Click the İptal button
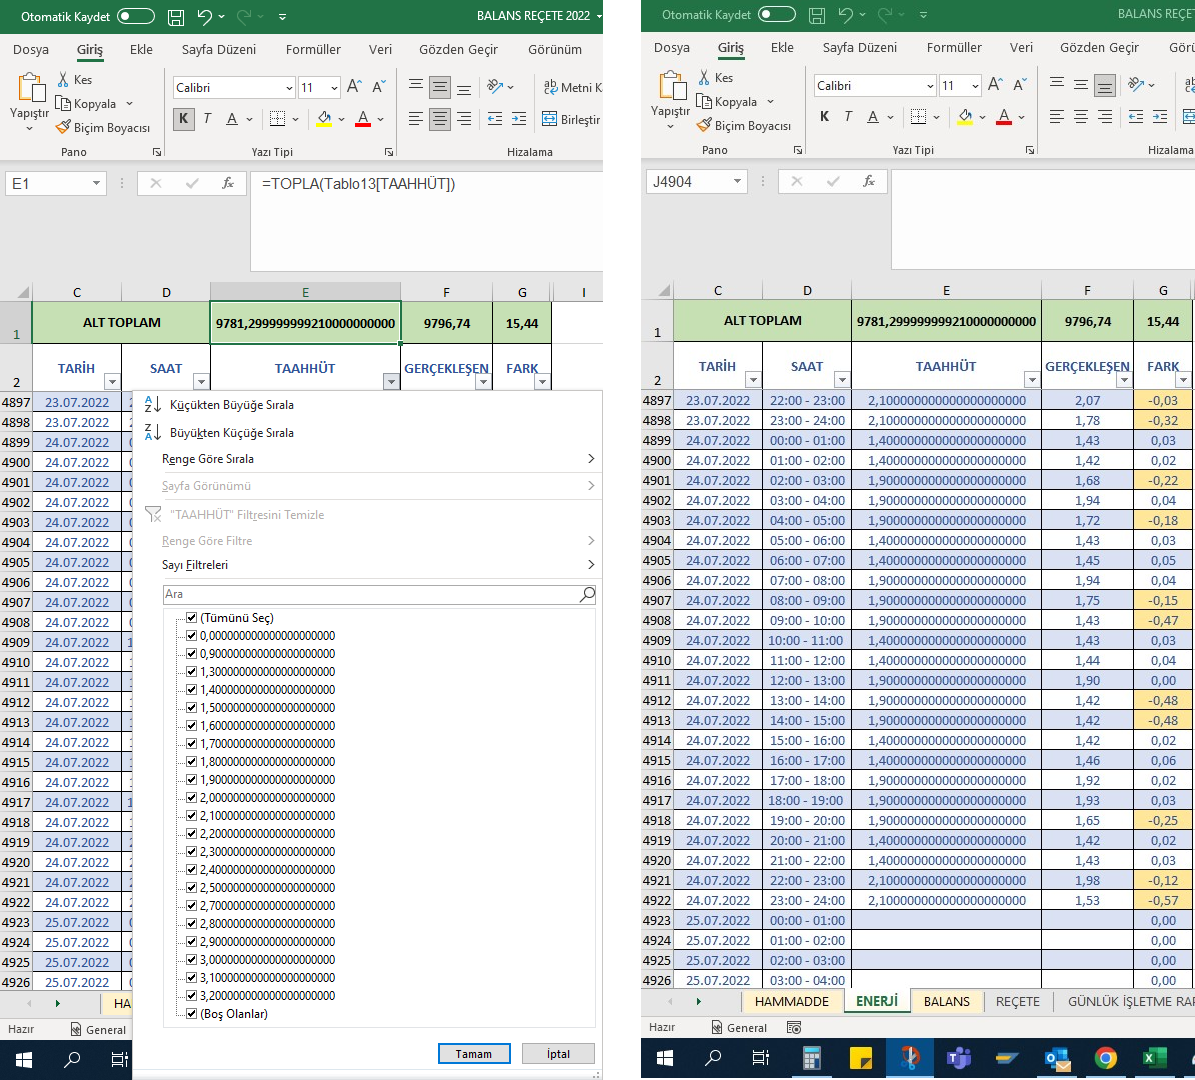The width and height of the screenshot is (1195, 1080). (558, 1053)
